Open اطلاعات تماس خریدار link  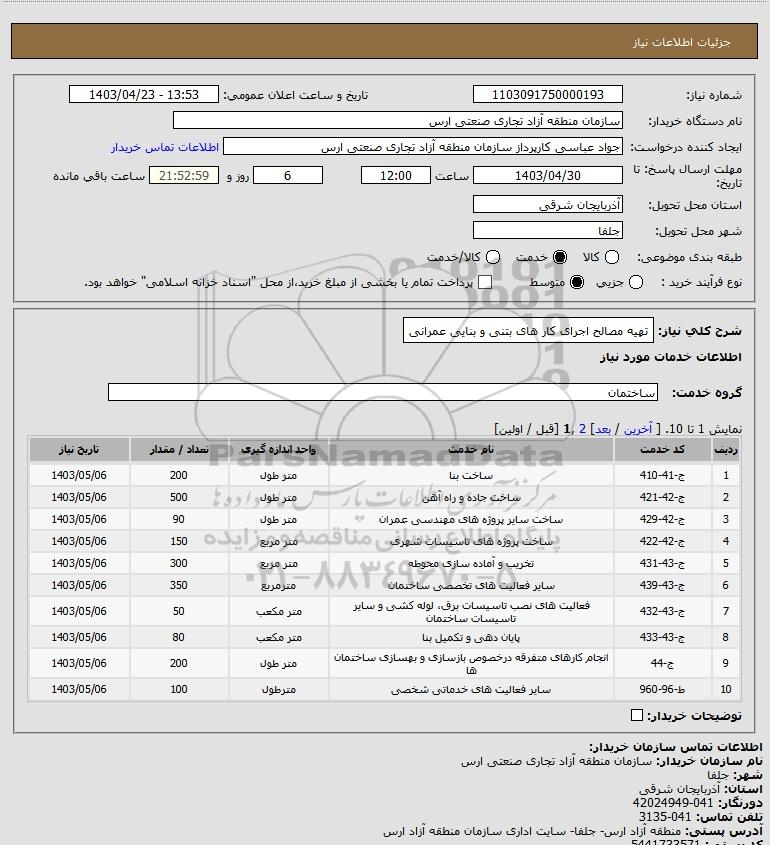165,147
